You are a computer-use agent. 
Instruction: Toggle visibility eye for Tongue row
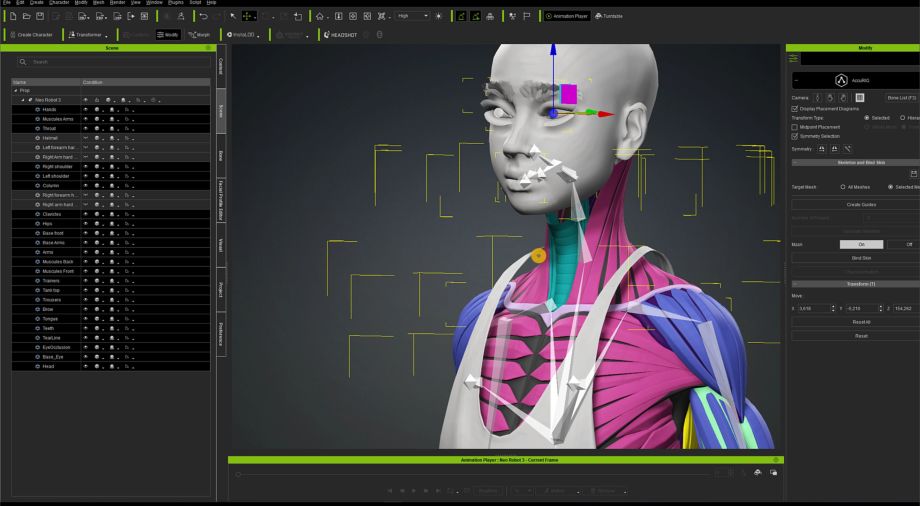tap(86, 319)
